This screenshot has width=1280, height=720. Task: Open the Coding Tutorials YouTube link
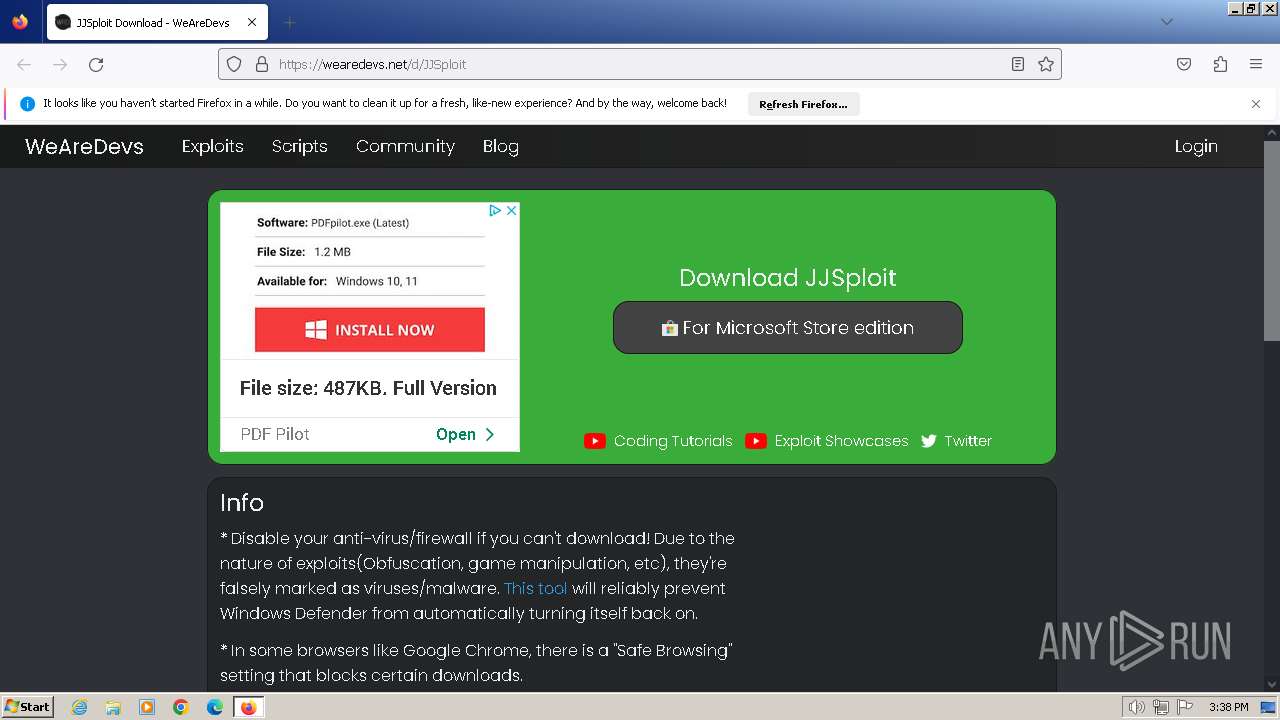659,441
